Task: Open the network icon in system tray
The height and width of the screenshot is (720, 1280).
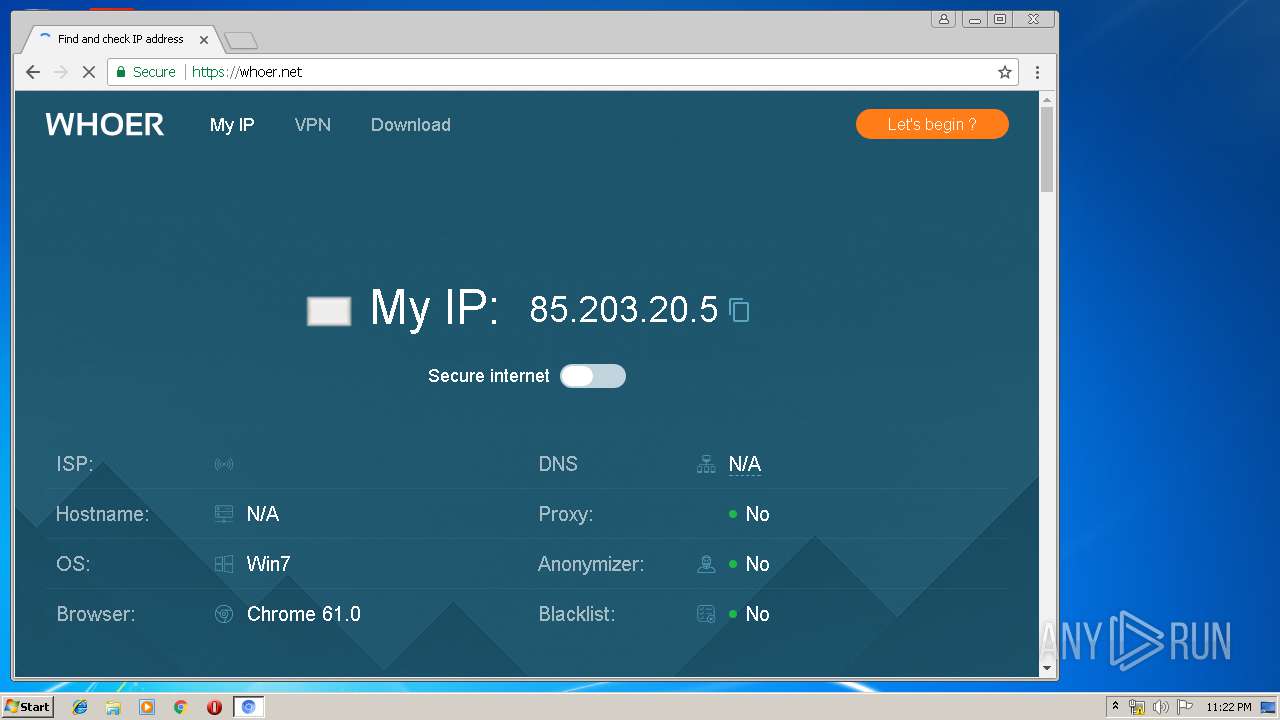Action: point(1137,707)
